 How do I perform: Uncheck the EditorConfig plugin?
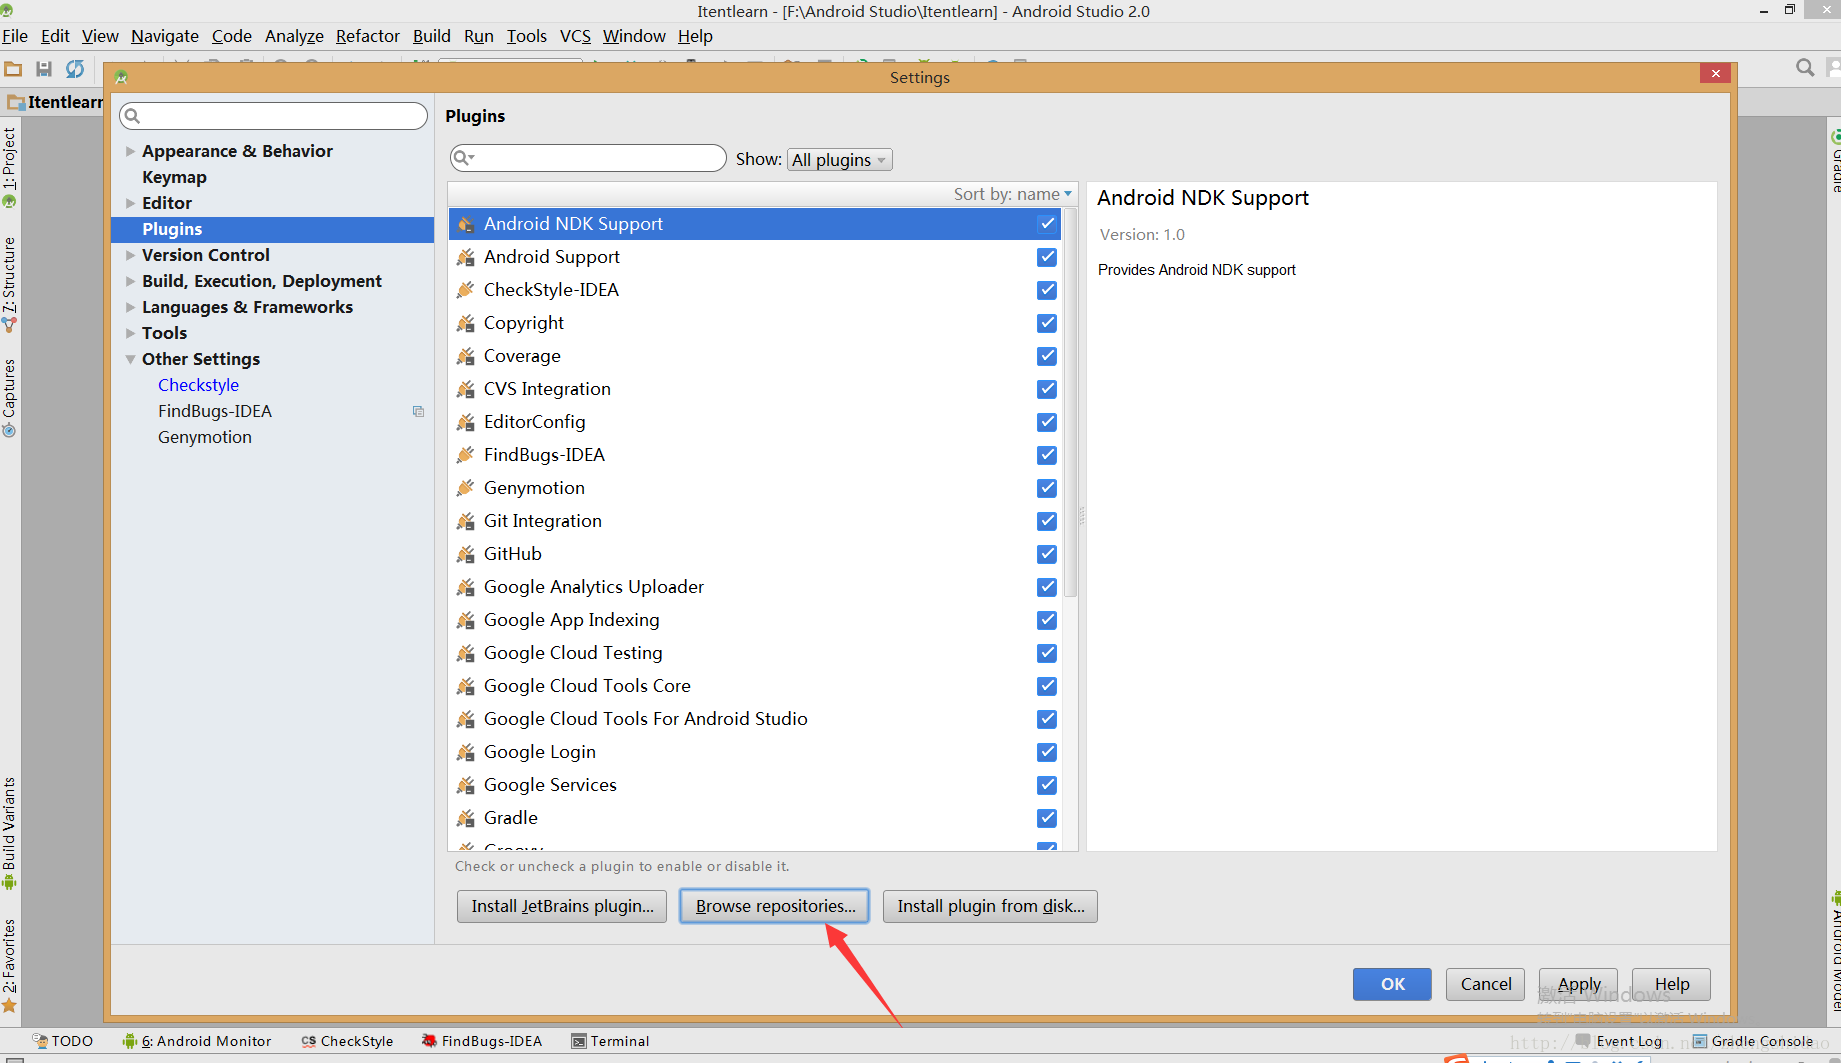[1047, 422]
